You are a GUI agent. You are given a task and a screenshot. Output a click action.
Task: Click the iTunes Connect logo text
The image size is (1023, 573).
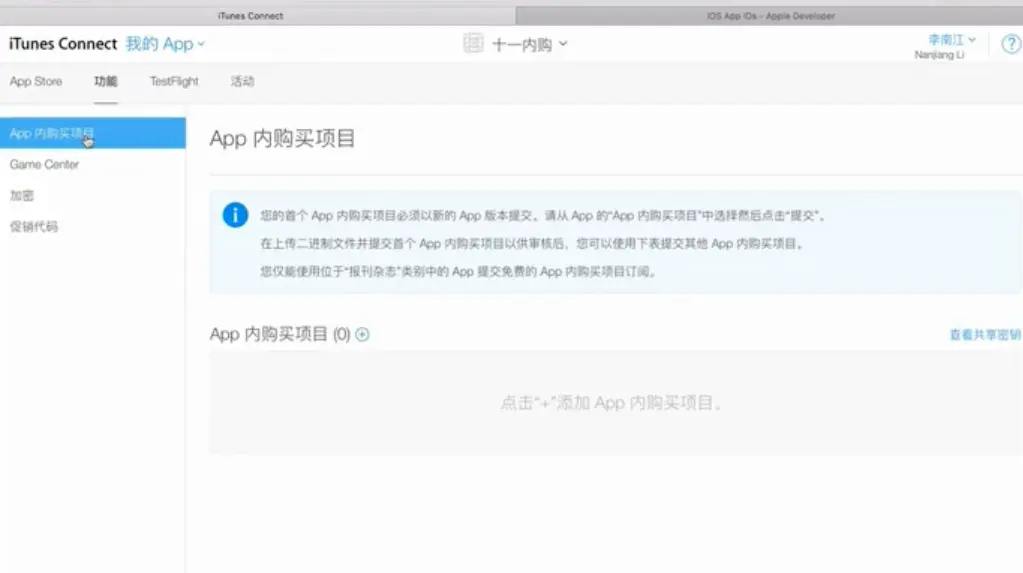click(x=63, y=44)
